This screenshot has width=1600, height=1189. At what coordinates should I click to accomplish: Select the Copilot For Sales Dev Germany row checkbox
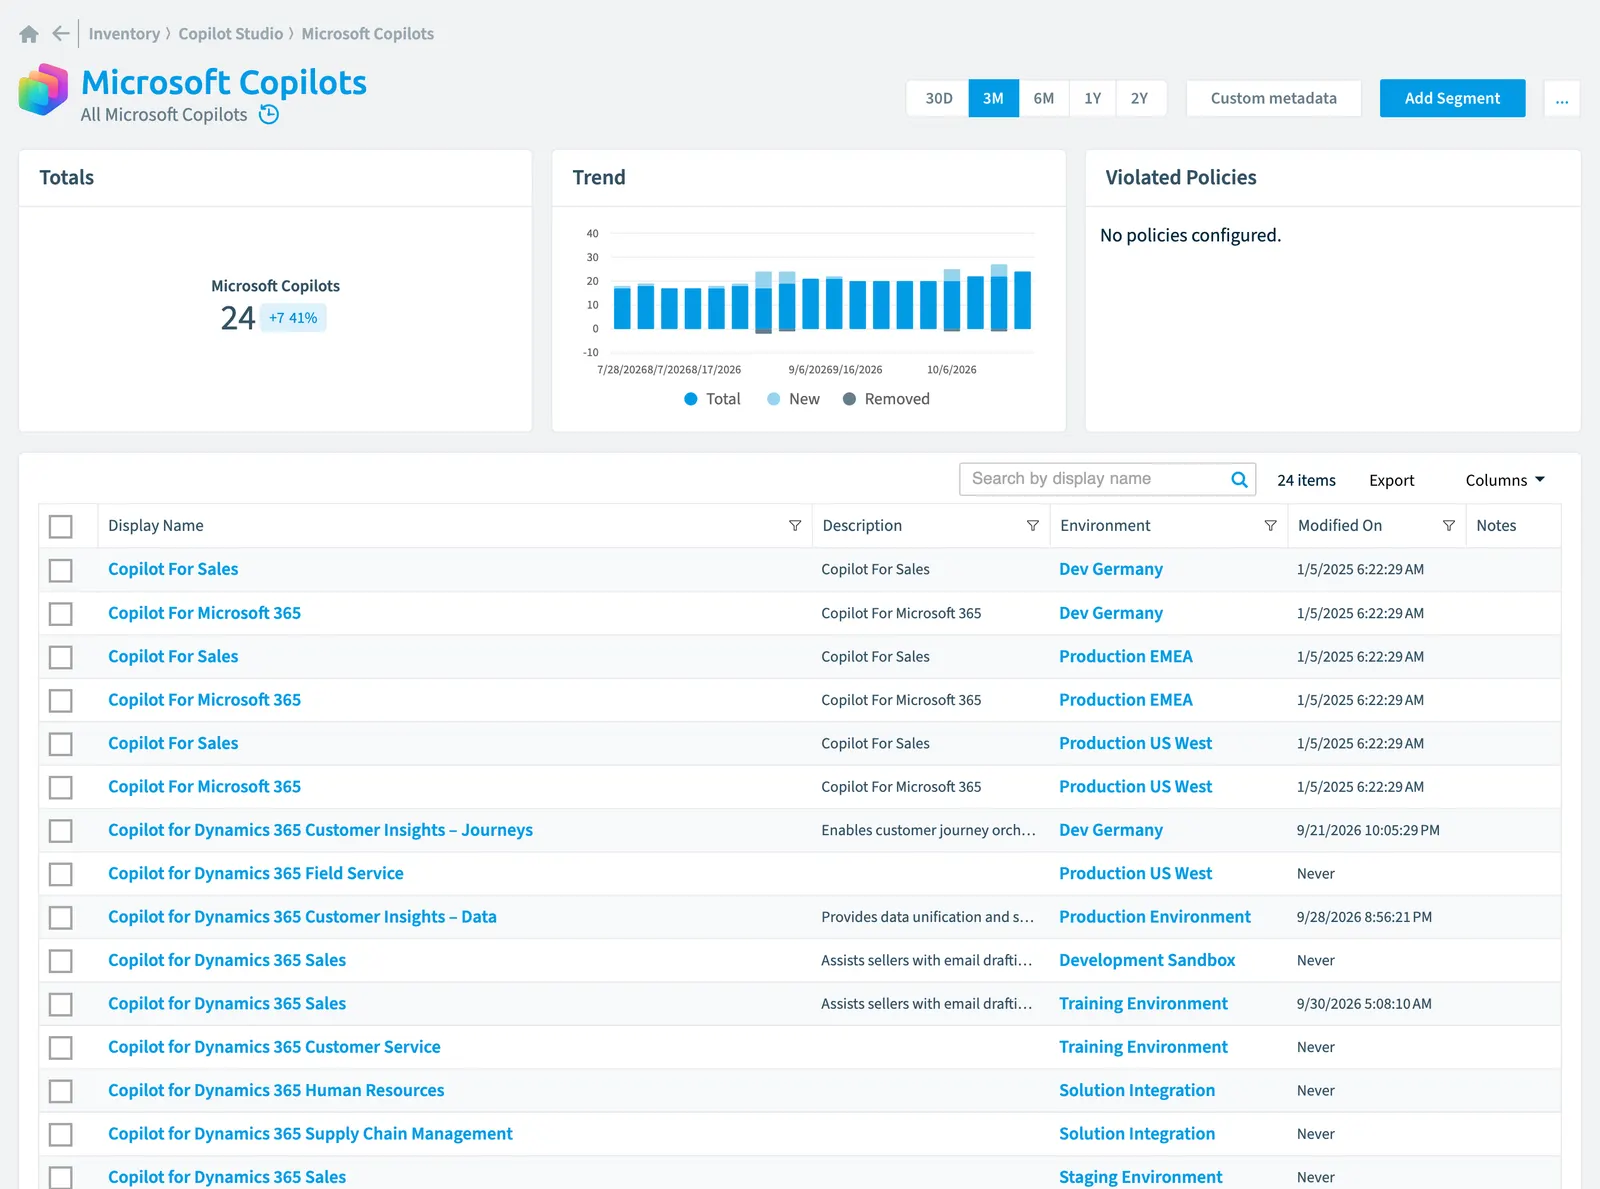click(x=61, y=570)
